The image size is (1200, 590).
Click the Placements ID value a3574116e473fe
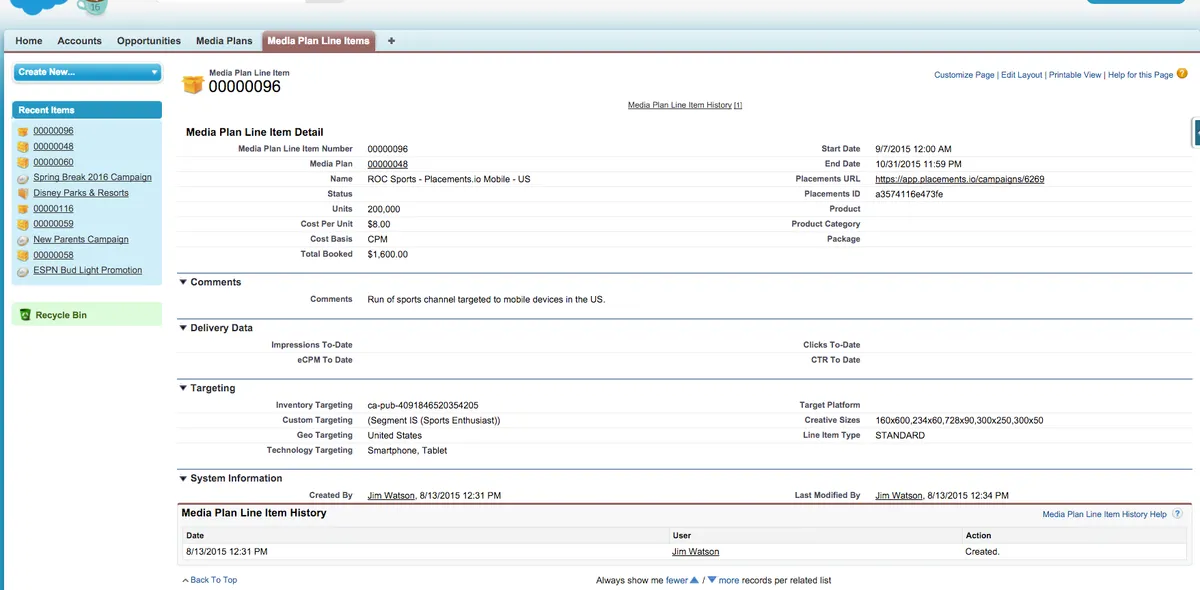909,194
